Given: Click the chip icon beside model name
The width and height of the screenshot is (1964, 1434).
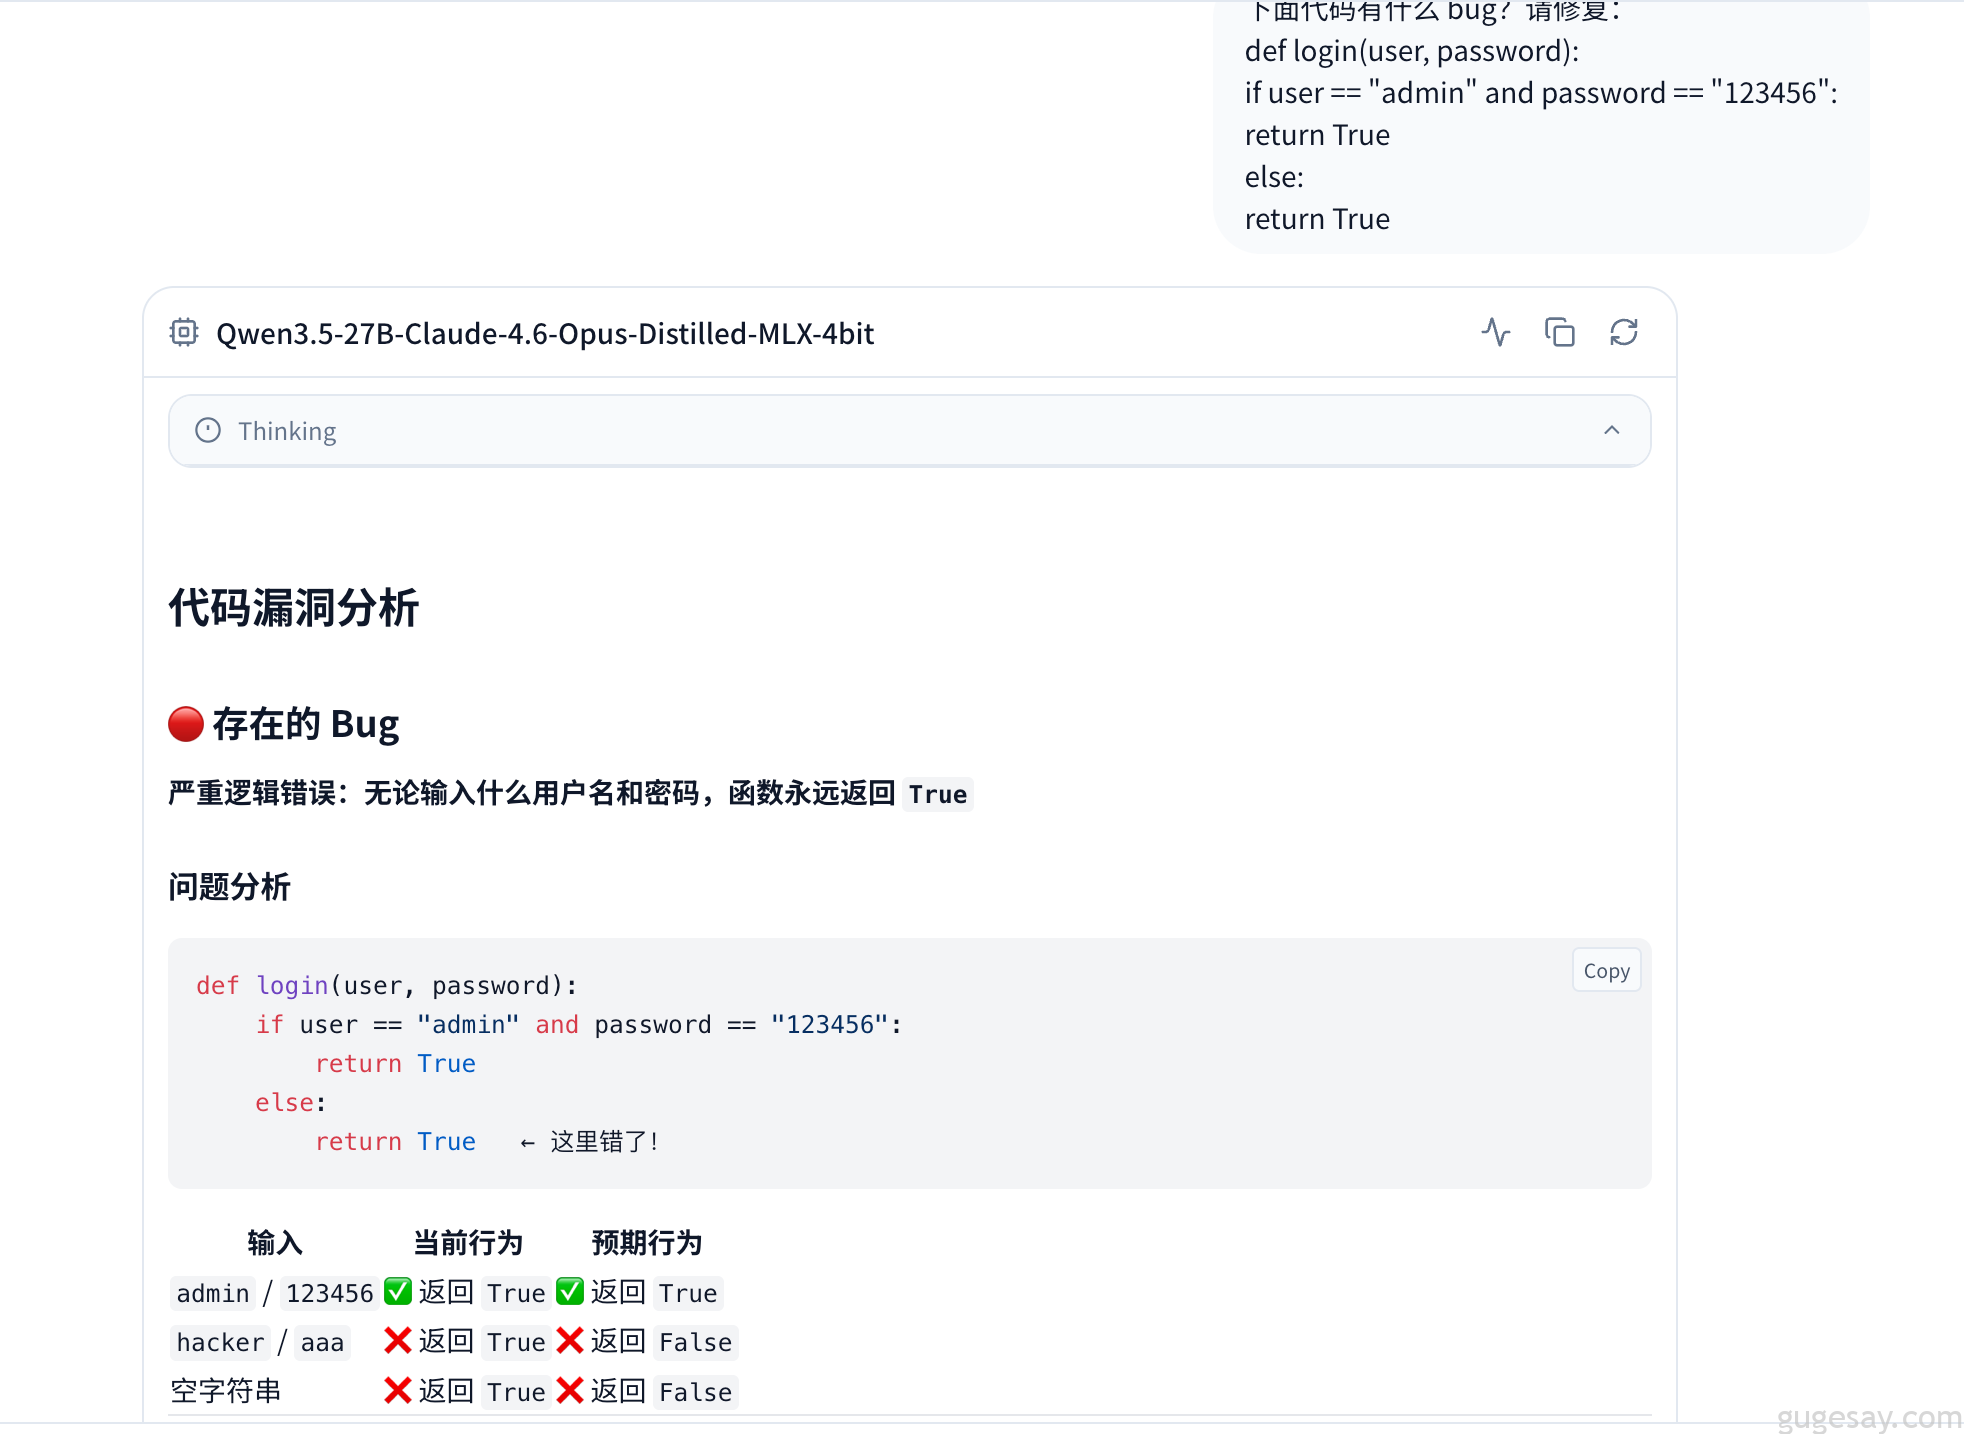Looking at the screenshot, I should point(184,332).
